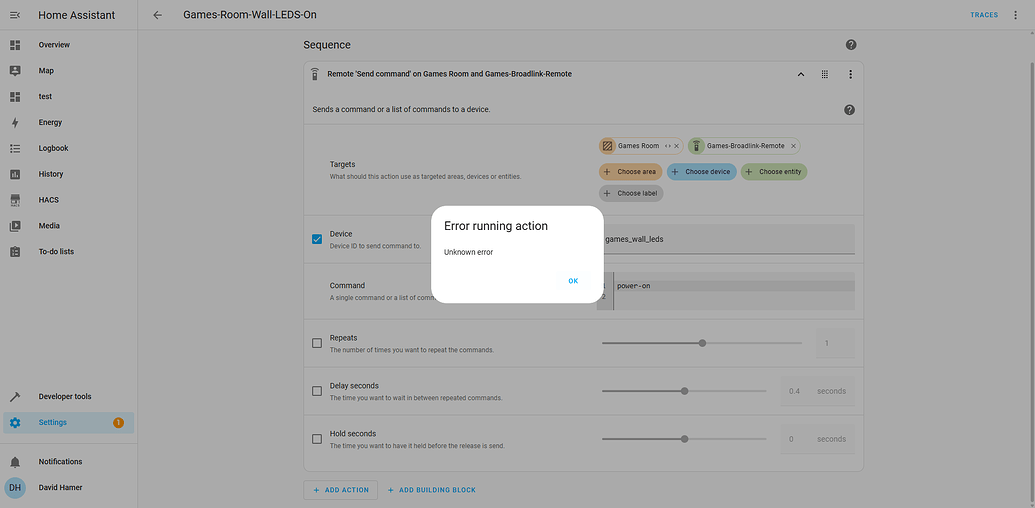Open the Overview dashboard
The width and height of the screenshot is (1035, 508).
69,45
